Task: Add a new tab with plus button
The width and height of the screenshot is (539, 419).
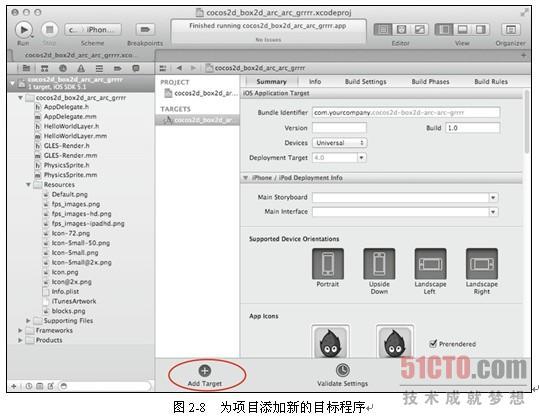Action: (524, 55)
